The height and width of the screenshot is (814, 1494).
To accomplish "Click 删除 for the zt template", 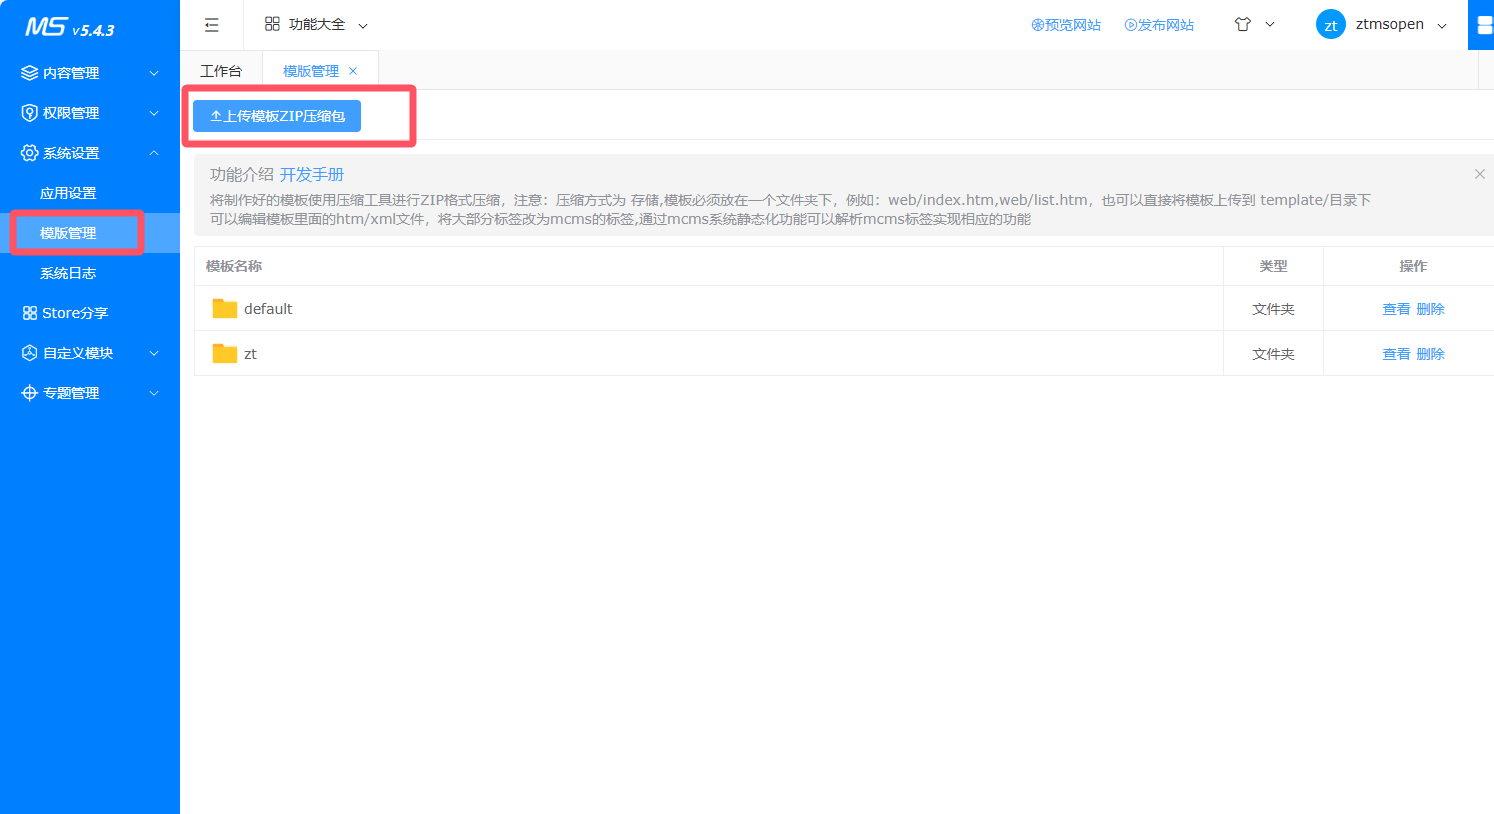I will [1430, 354].
